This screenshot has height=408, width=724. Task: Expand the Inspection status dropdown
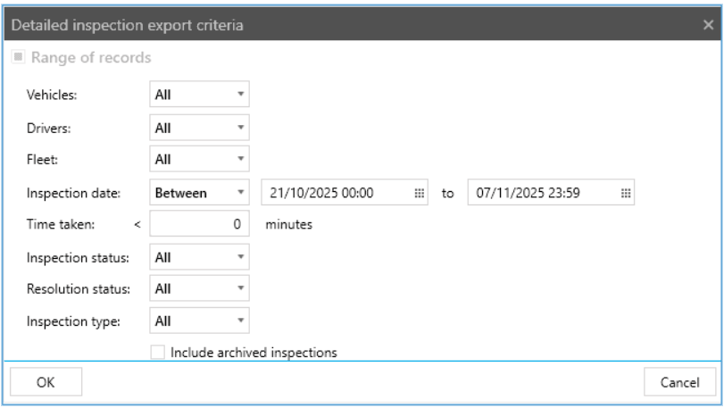click(199, 257)
